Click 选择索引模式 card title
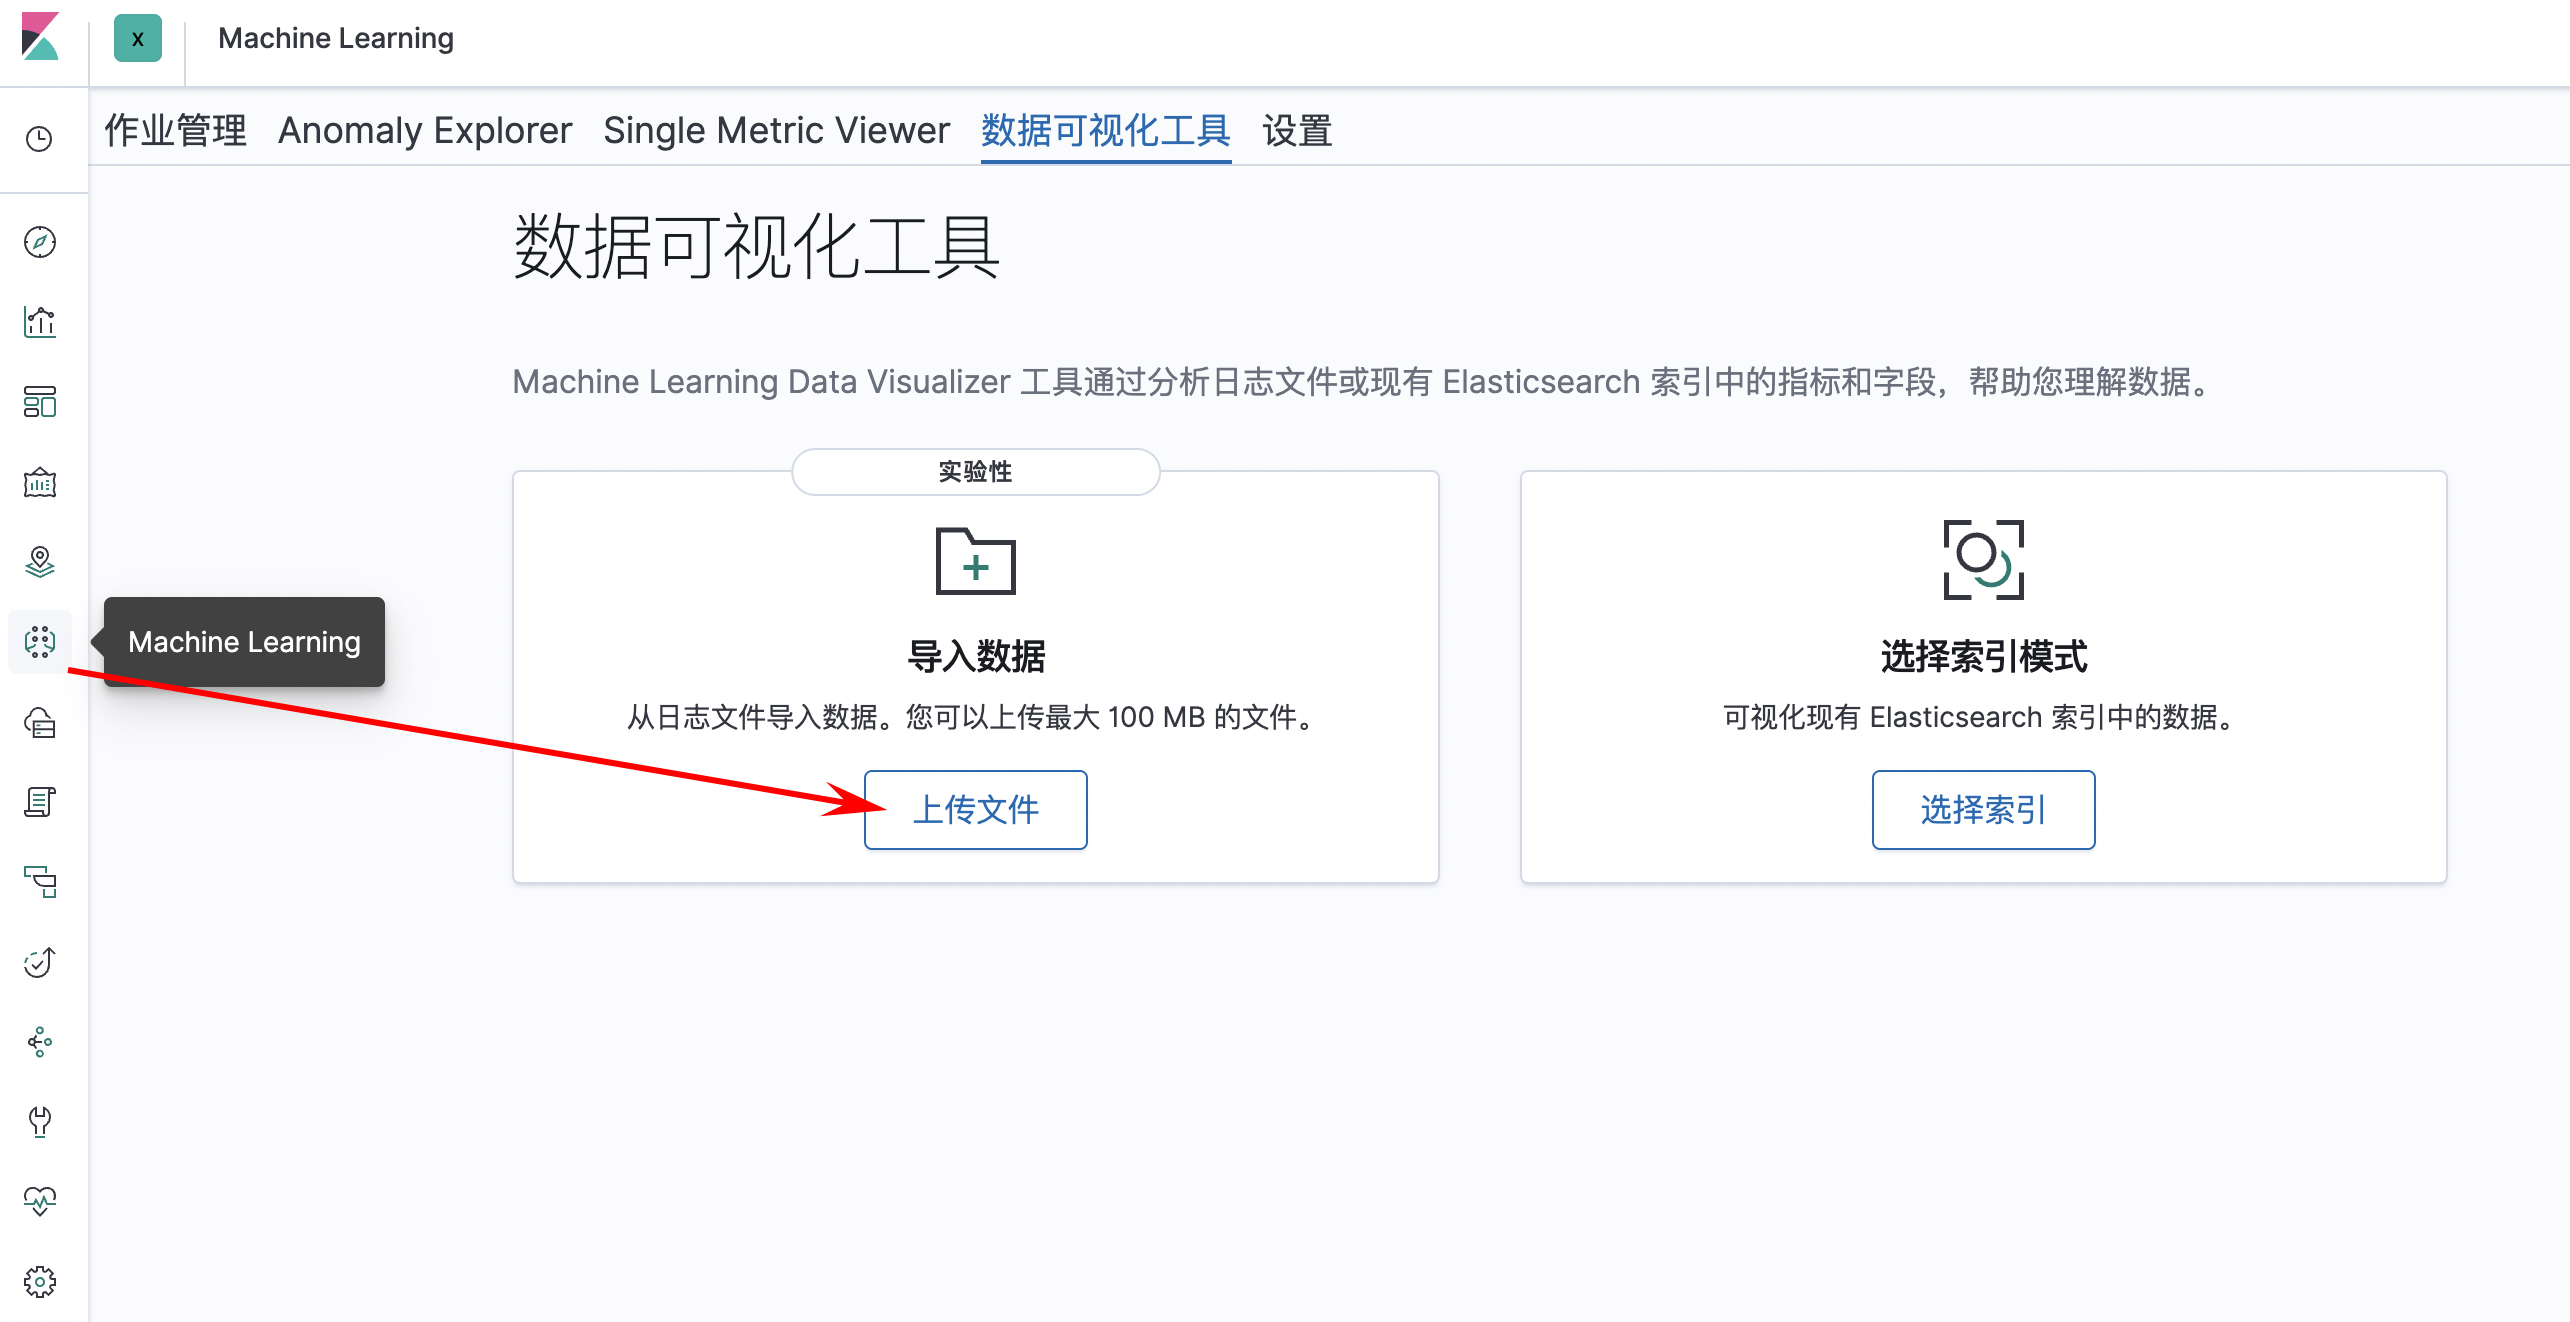This screenshot has height=1322, width=2570. tap(1983, 657)
